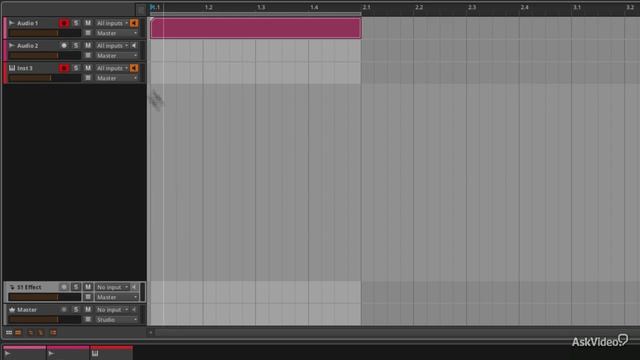The width and height of the screenshot is (640, 360).
Task: Open No input dropdown on Master track
Action: 112,310
